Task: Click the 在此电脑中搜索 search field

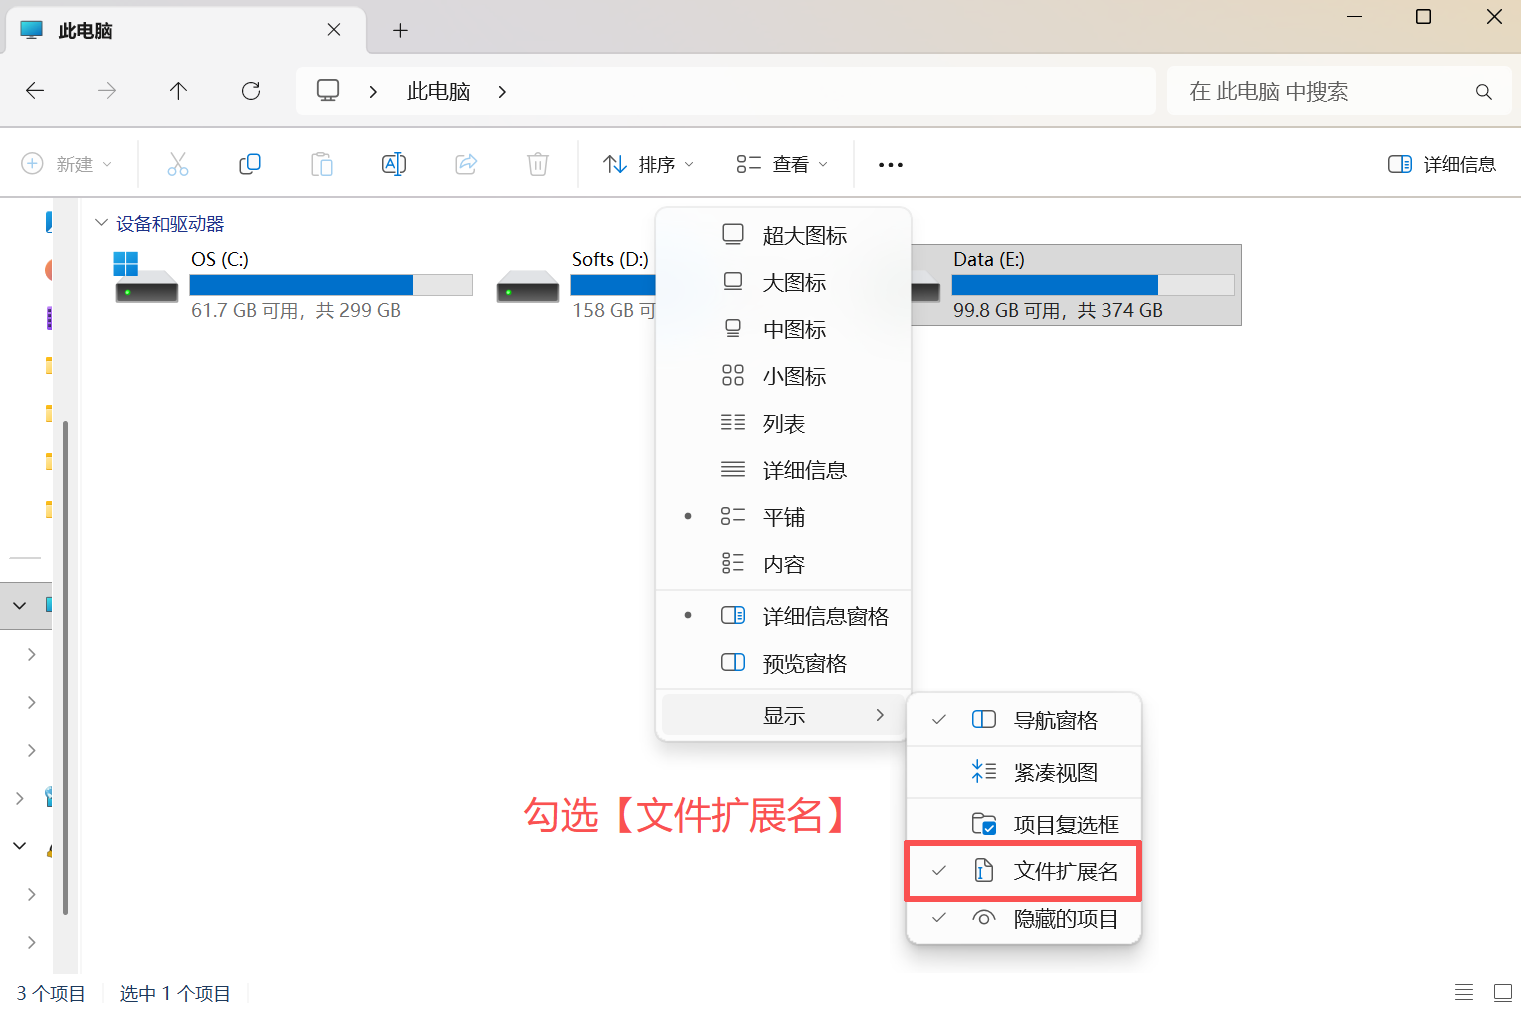Action: [1330, 90]
